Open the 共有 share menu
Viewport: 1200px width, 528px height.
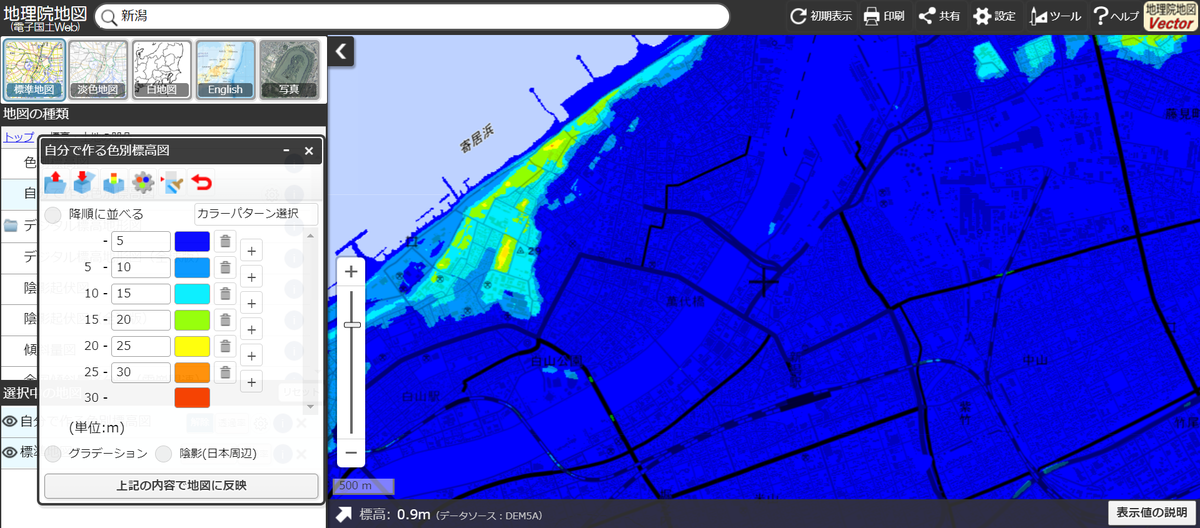click(x=938, y=16)
